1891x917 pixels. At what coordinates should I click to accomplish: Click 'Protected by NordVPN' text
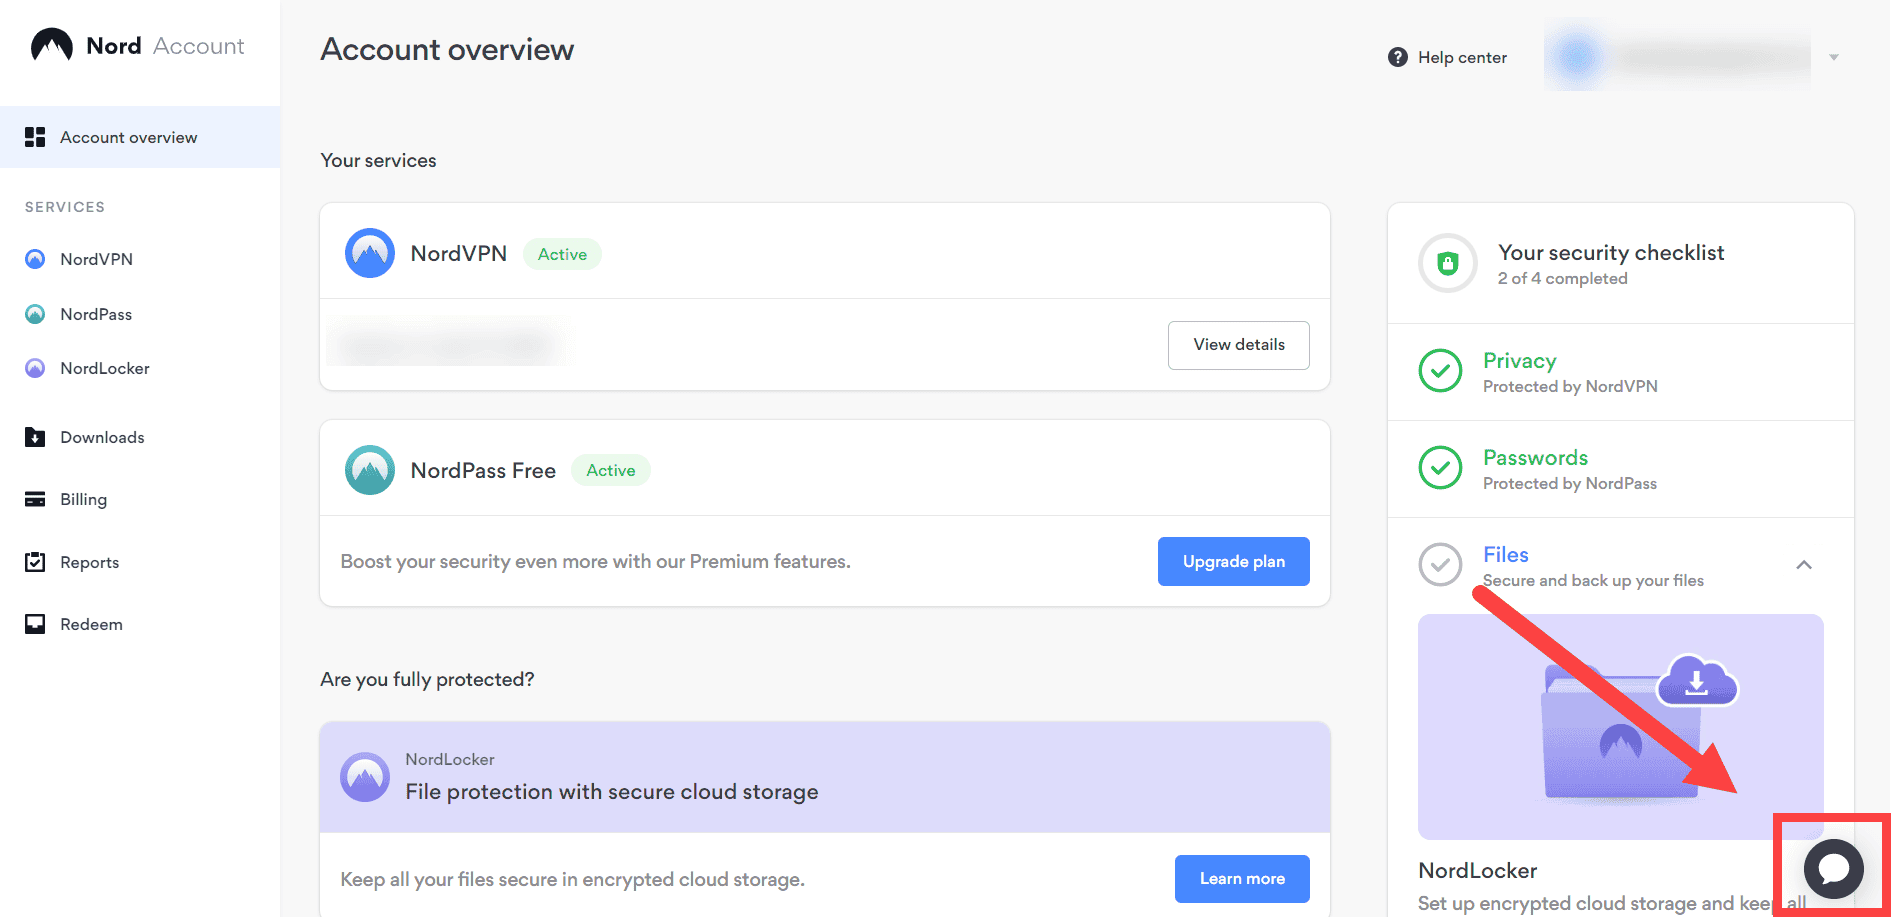(x=1570, y=387)
